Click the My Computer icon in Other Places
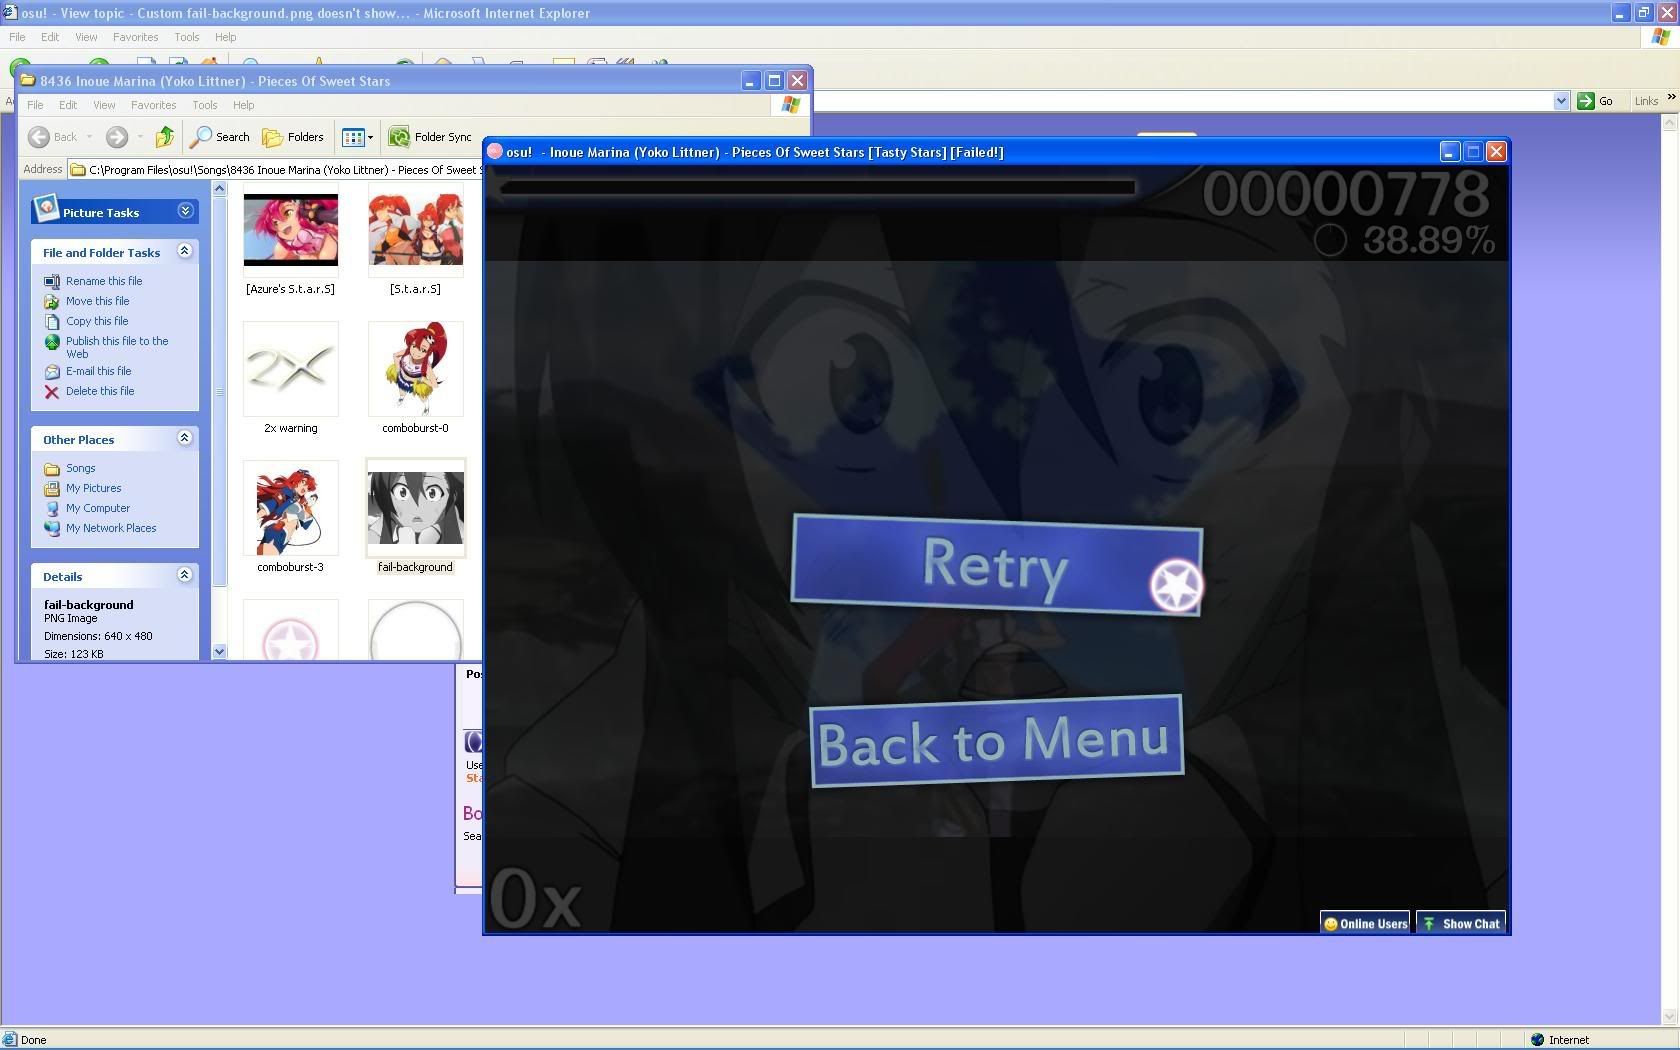This screenshot has width=1680, height=1050. pyautogui.click(x=52, y=509)
